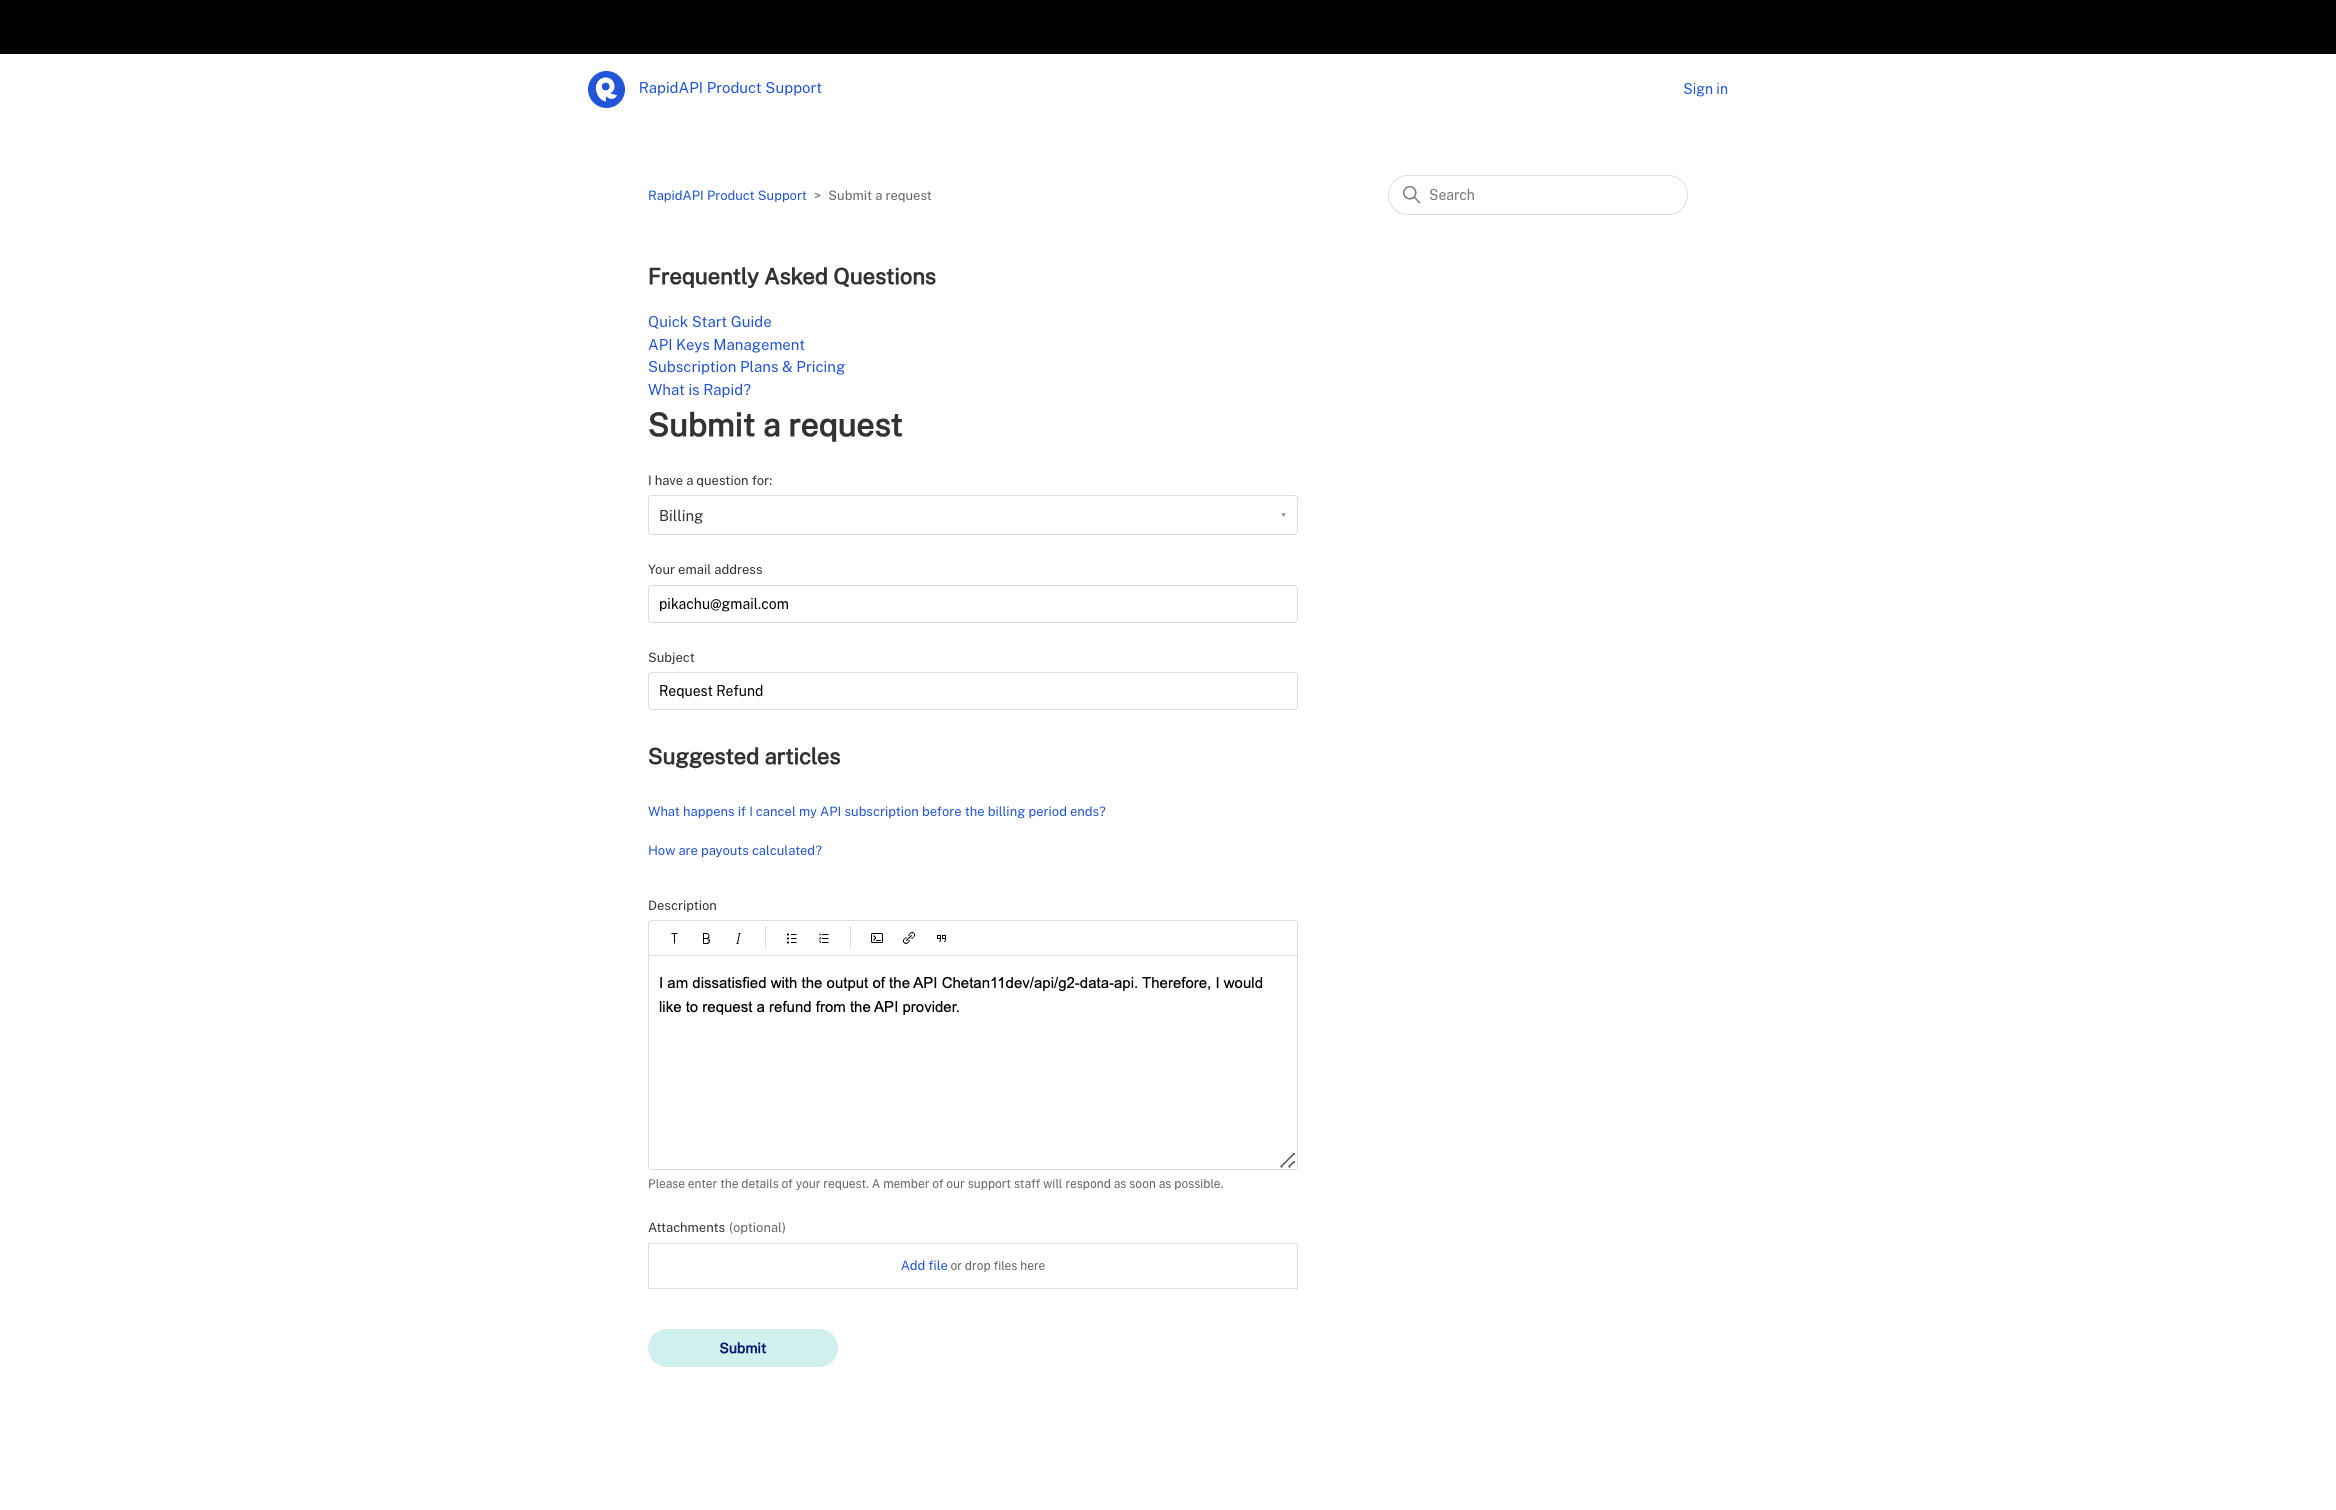Click the ordered list icon
The image size is (2336, 1510).
[x=824, y=938]
